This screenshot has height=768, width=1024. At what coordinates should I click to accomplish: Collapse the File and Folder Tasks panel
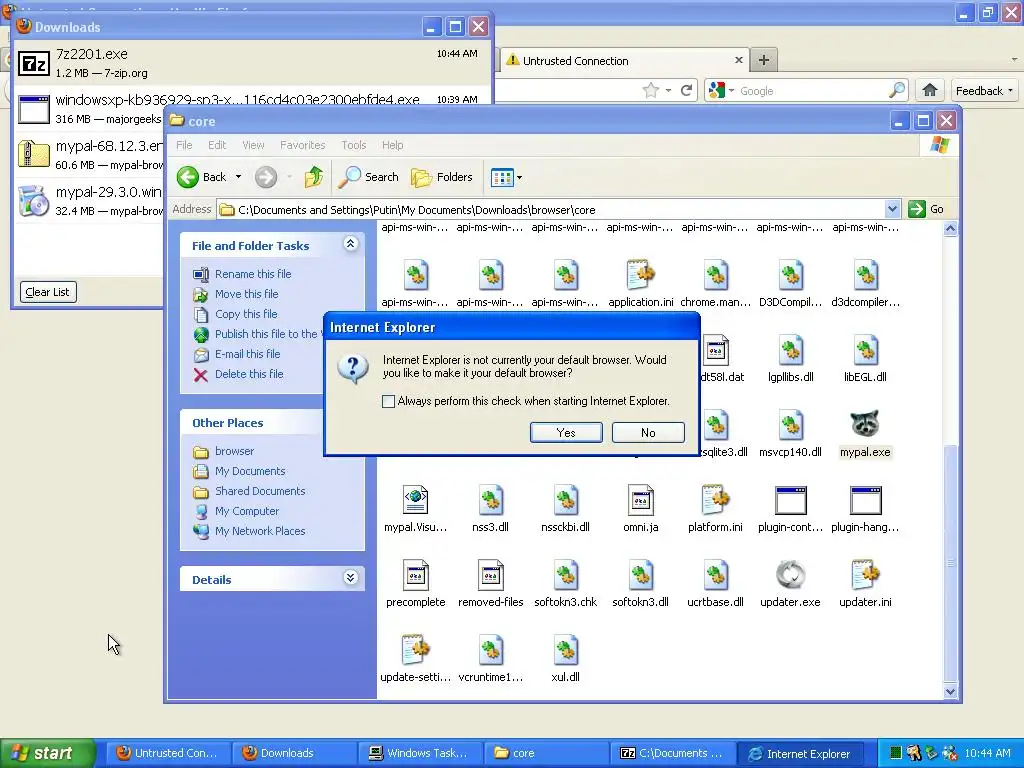pyautogui.click(x=351, y=244)
